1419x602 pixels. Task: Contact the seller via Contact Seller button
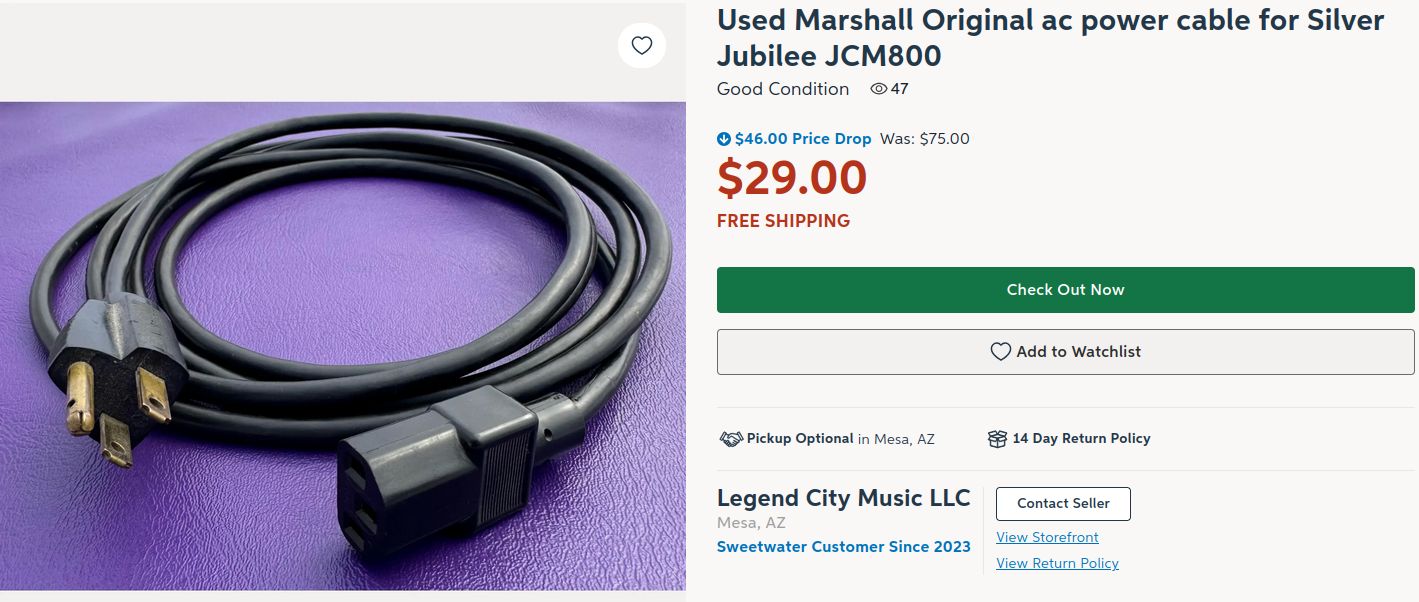[1063, 504]
